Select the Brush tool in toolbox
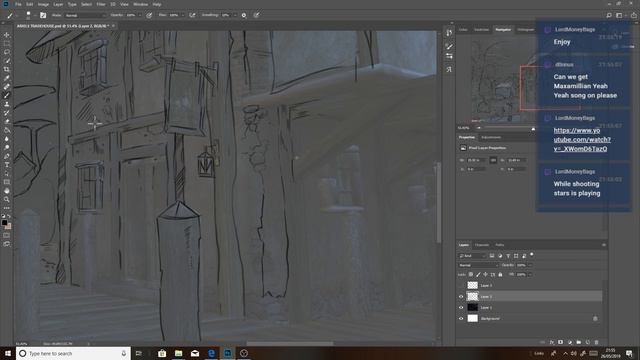 pyautogui.click(x=7, y=95)
